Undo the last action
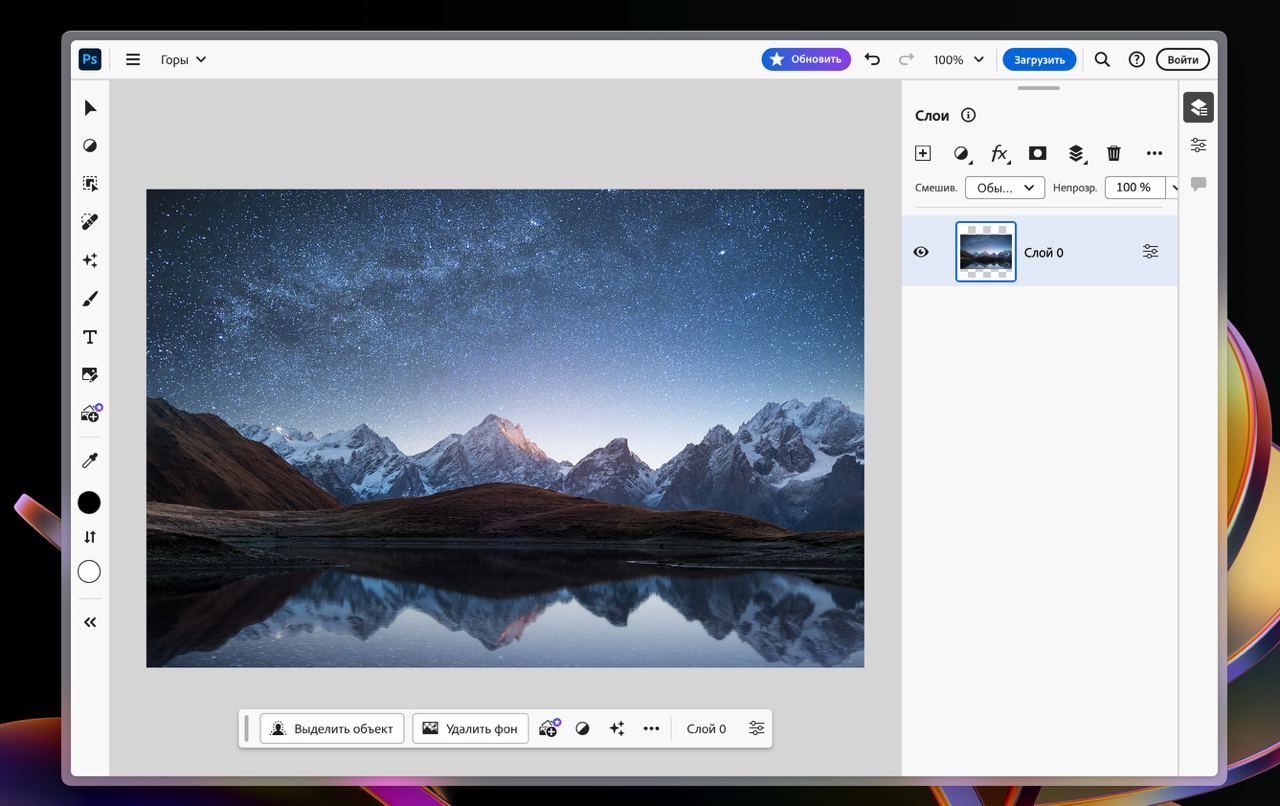1280x806 pixels. tap(872, 59)
